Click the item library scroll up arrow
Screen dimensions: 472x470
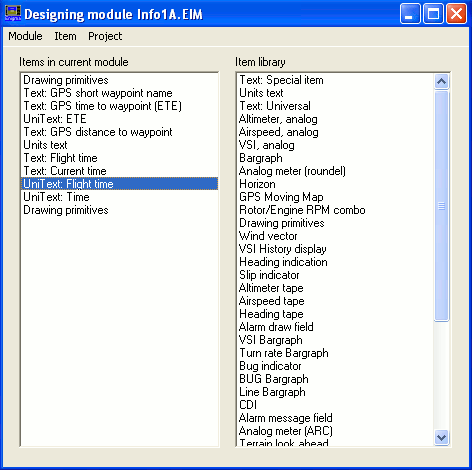441,81
